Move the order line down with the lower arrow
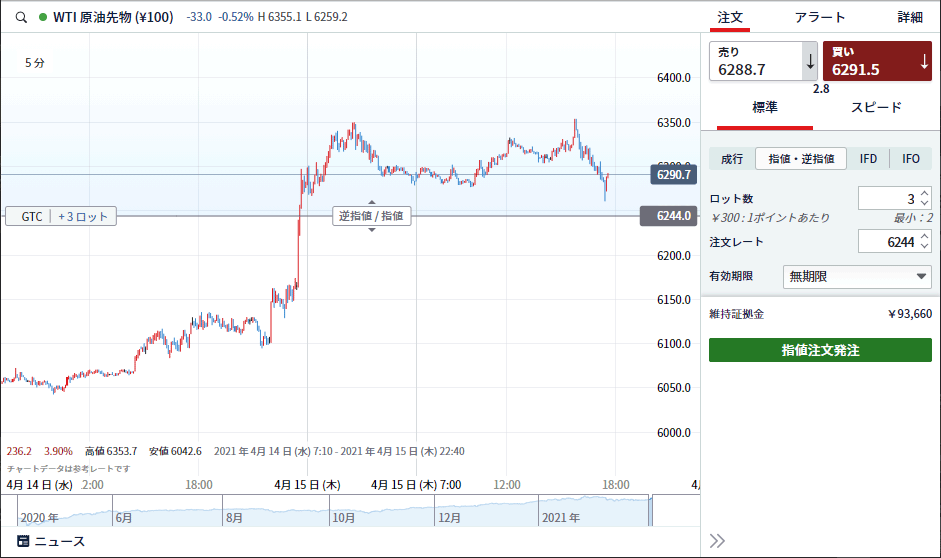Viewport: 941px width, 558px height. point(371,230)
